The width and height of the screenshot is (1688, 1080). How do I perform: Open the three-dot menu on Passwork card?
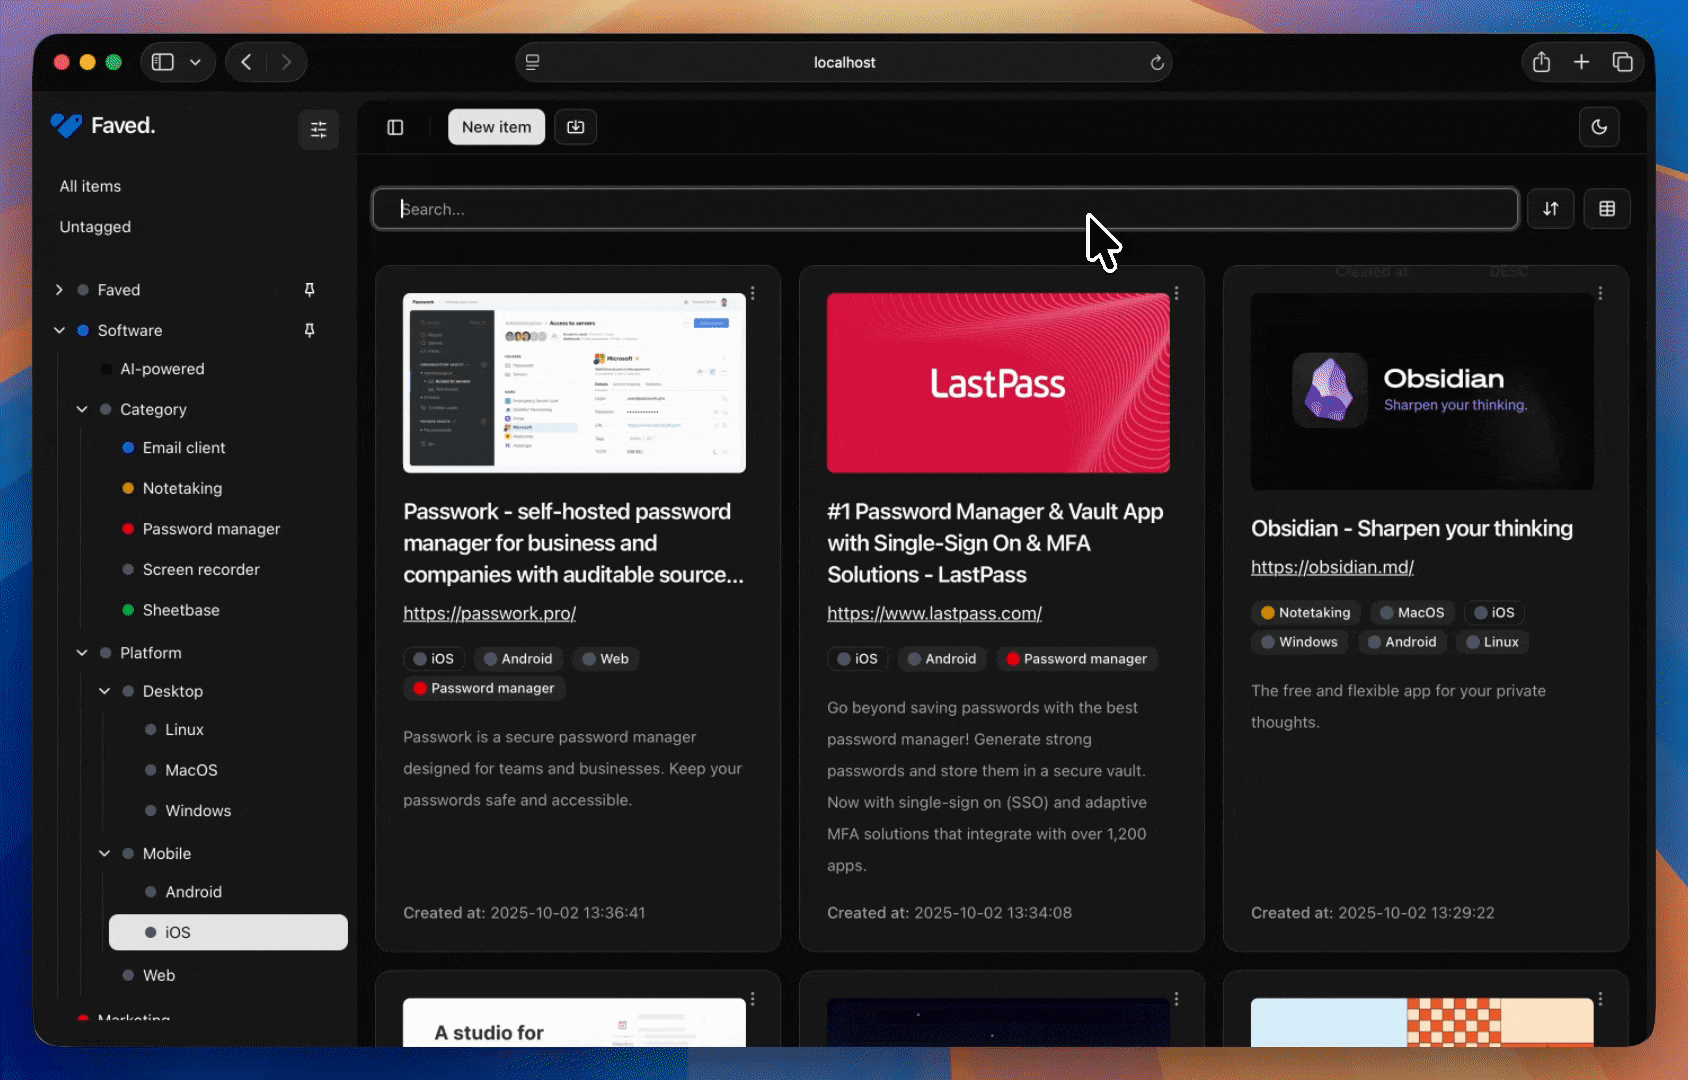tap(753, 293)
